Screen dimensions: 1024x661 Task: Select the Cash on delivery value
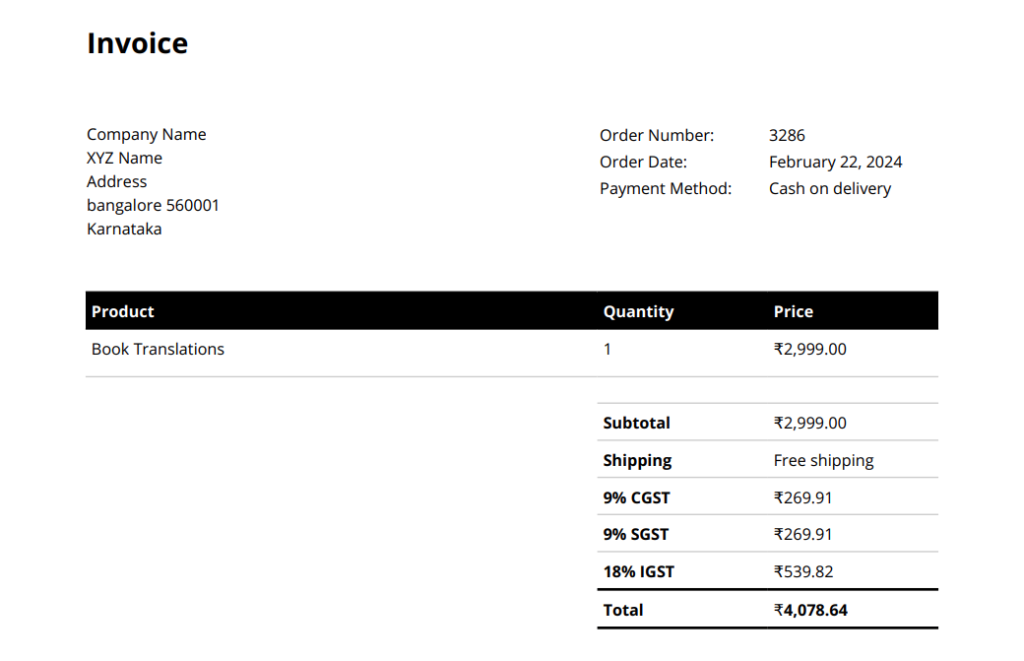tap(829, 188)
